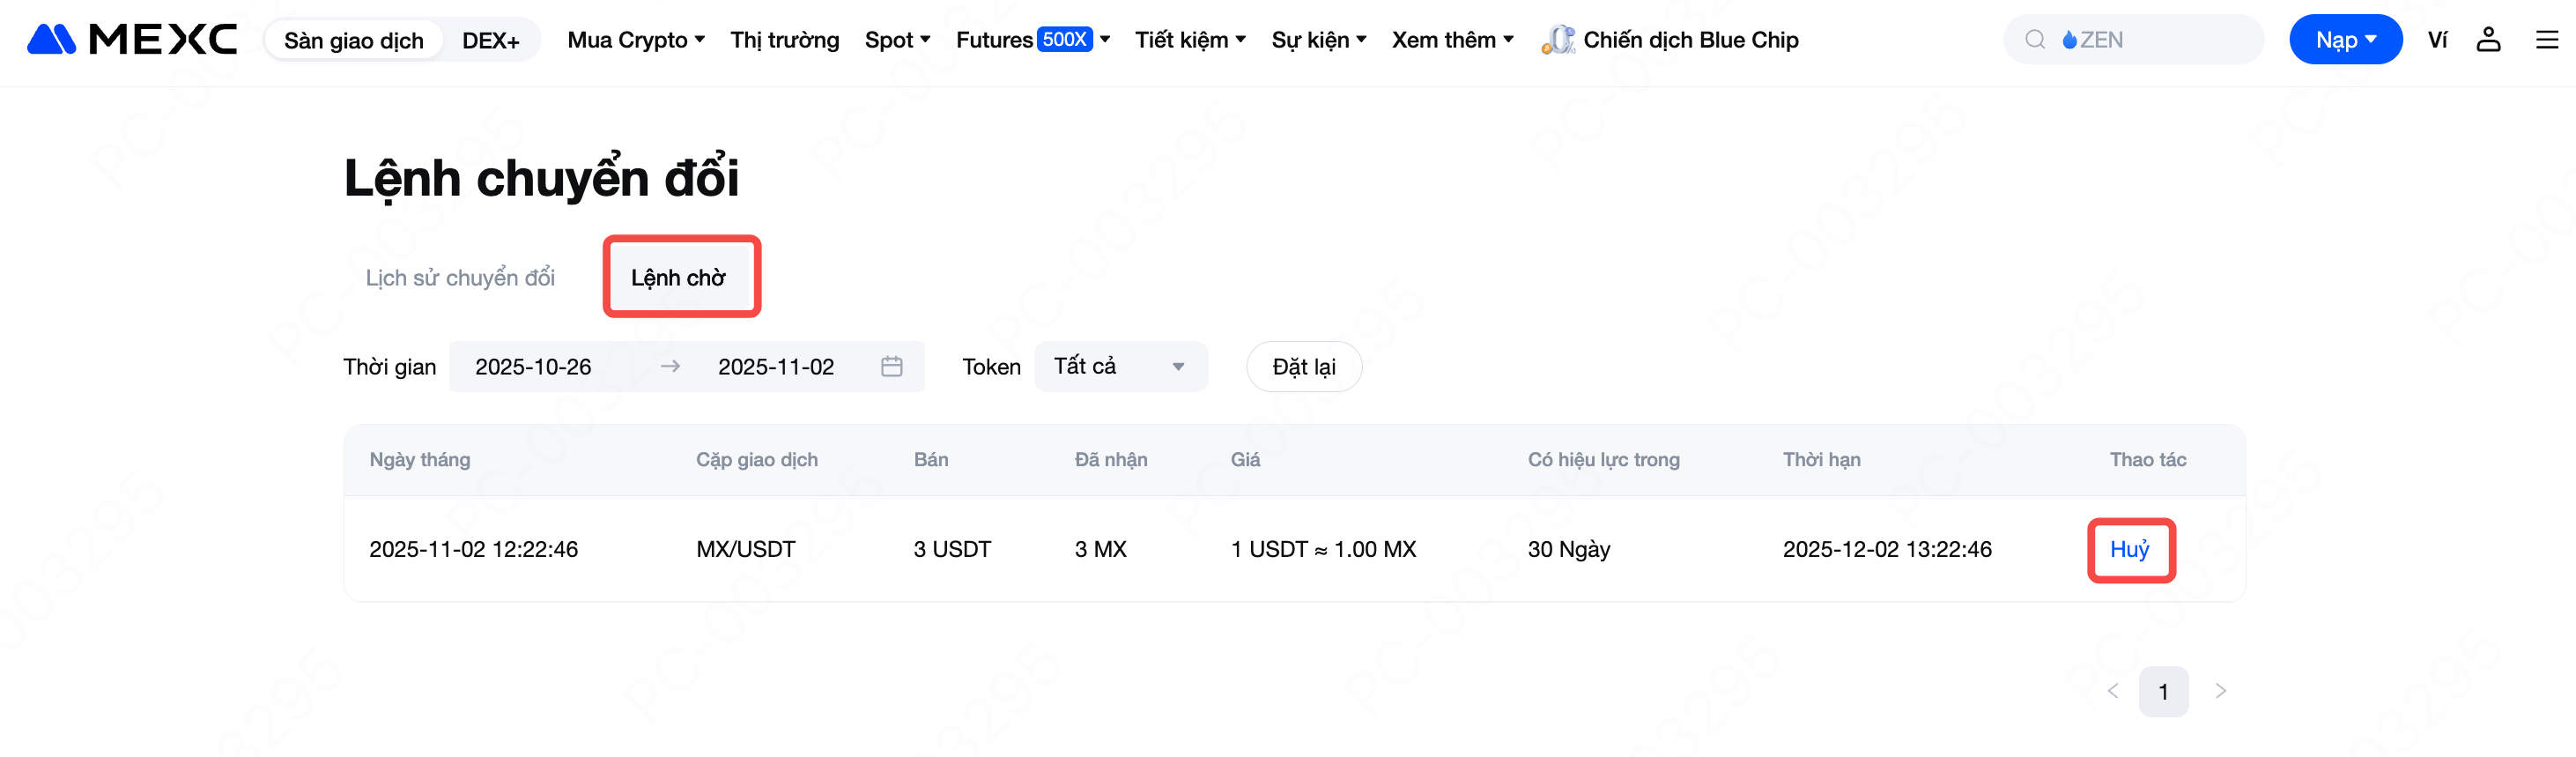Click the Đặt lại reset button
Image resolution: width=2576 pixels, height=757 pixels.
click(1303, 367)
